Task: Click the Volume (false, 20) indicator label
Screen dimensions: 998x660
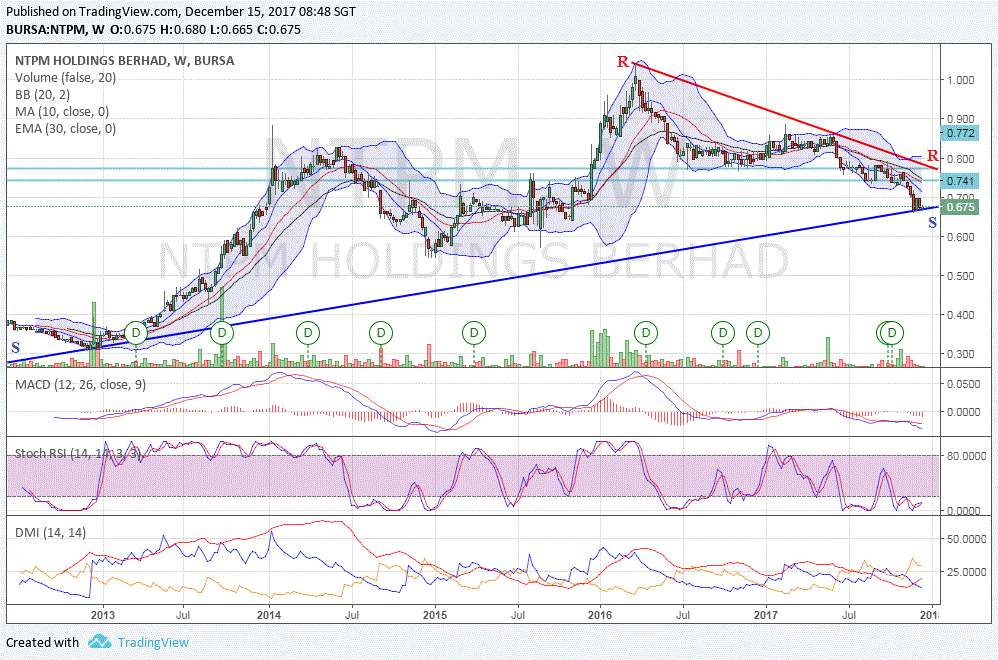Action: (66, 78)
